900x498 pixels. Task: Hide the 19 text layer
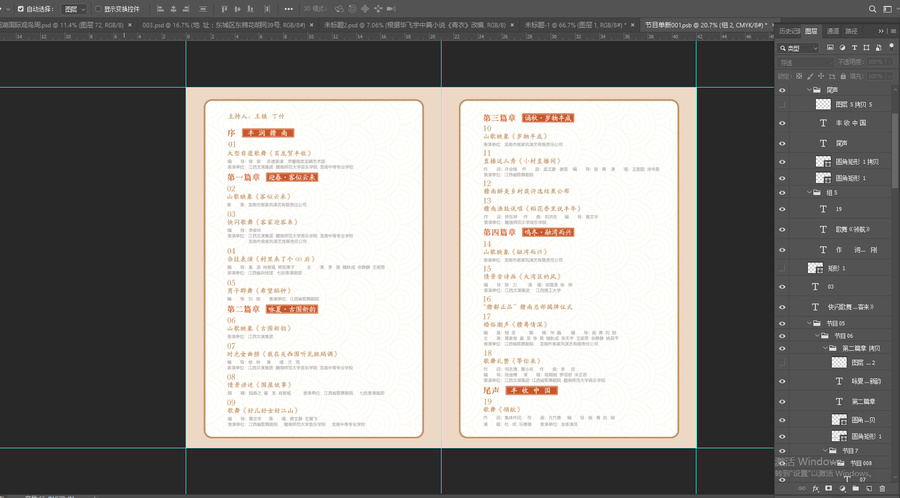782,209
